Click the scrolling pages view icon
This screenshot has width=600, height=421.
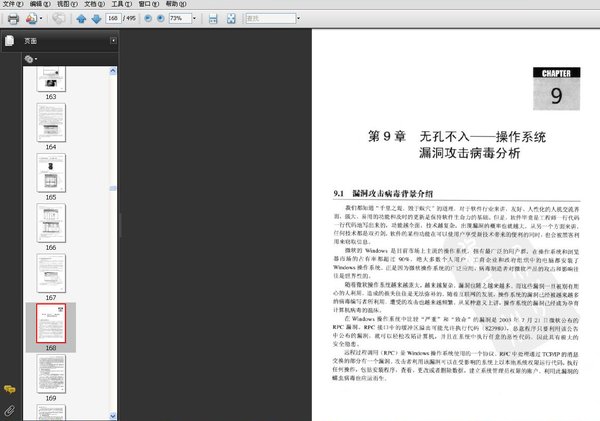coord(213,18)
